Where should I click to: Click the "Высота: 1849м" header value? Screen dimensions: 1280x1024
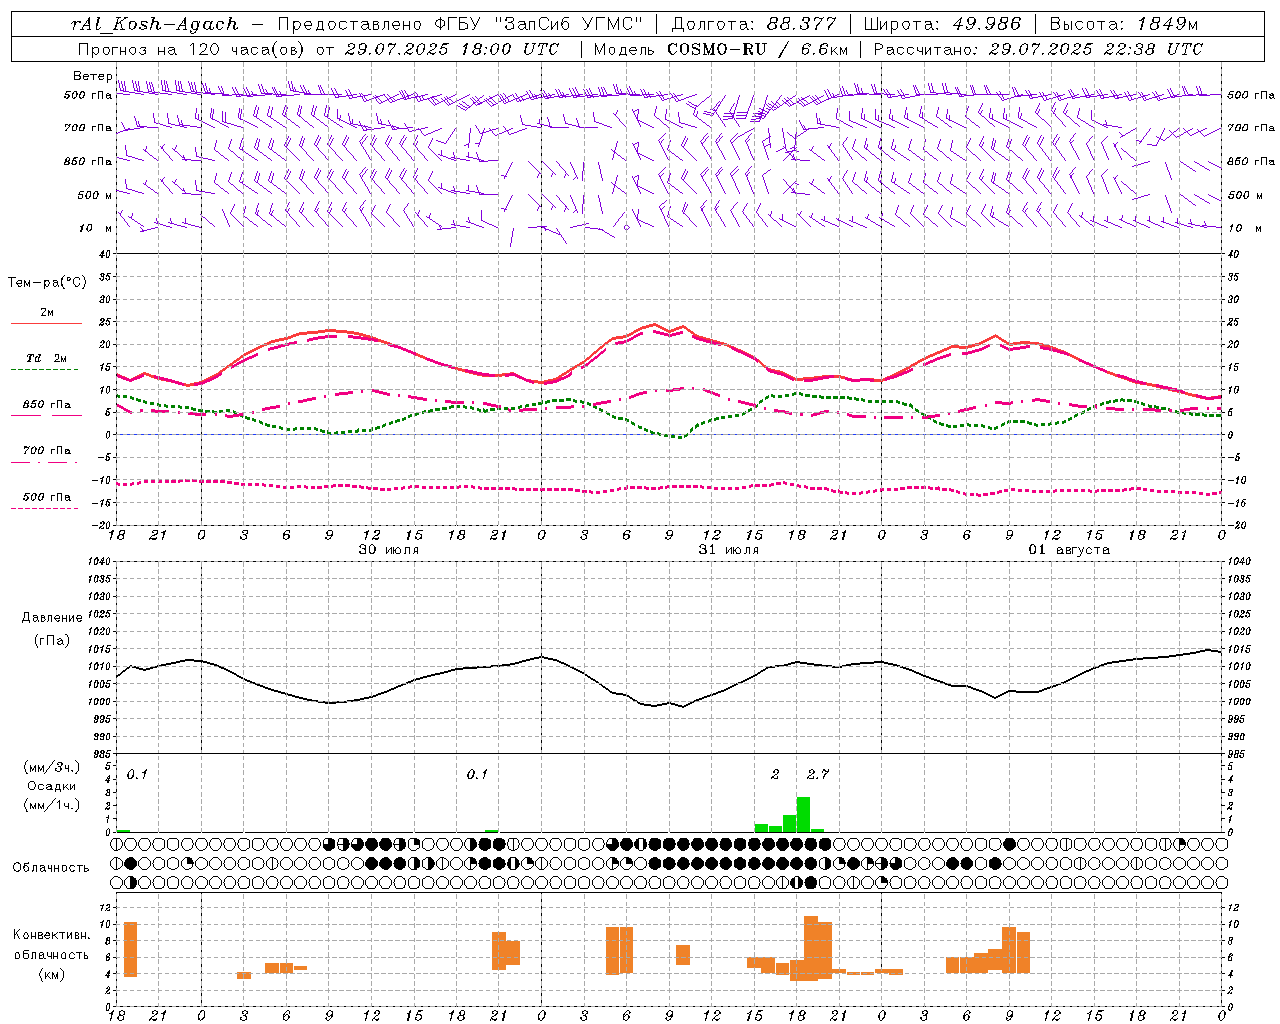coord(1124,24)
